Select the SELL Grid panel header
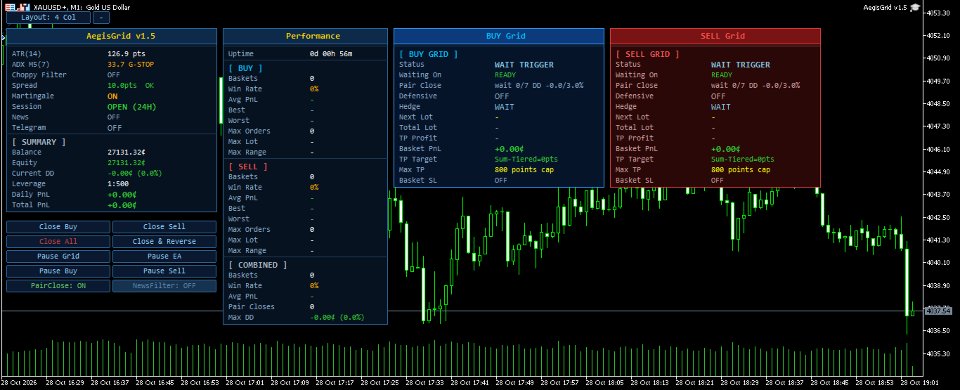The width and height of the screenshot is (960, 390). [716, 36]
